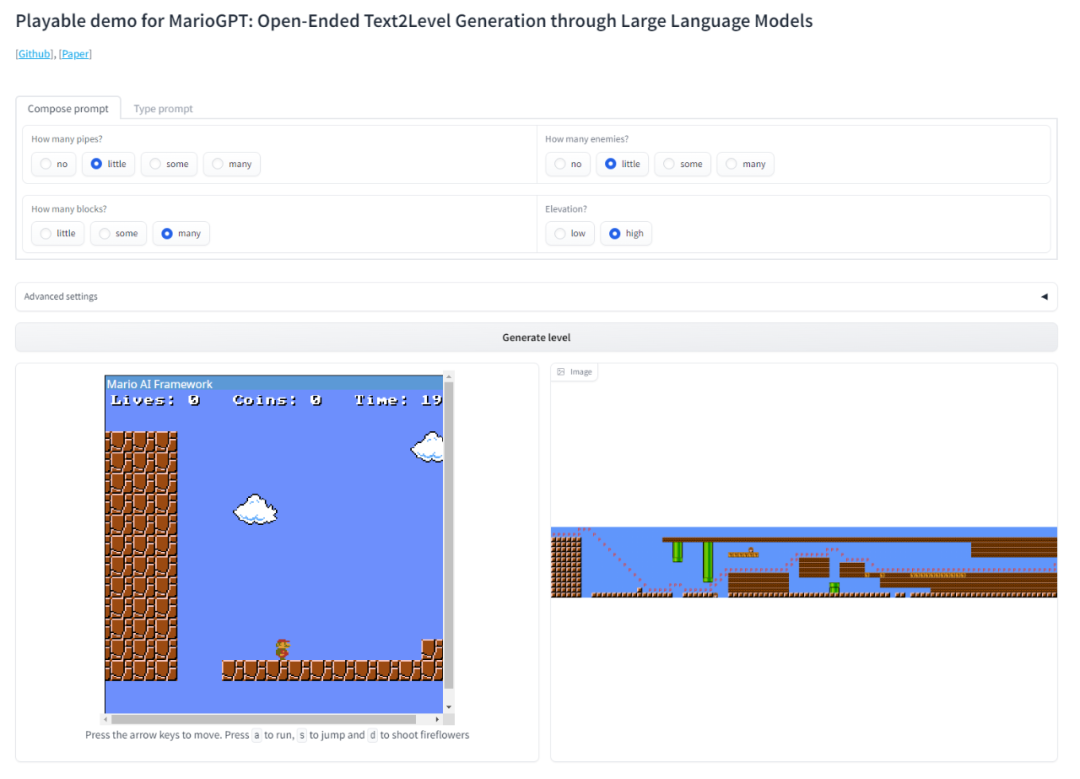Click the game's vertical scrollbar thumb
The width and height of the screenshot is (1080, 779).
[x=448, y=535]
